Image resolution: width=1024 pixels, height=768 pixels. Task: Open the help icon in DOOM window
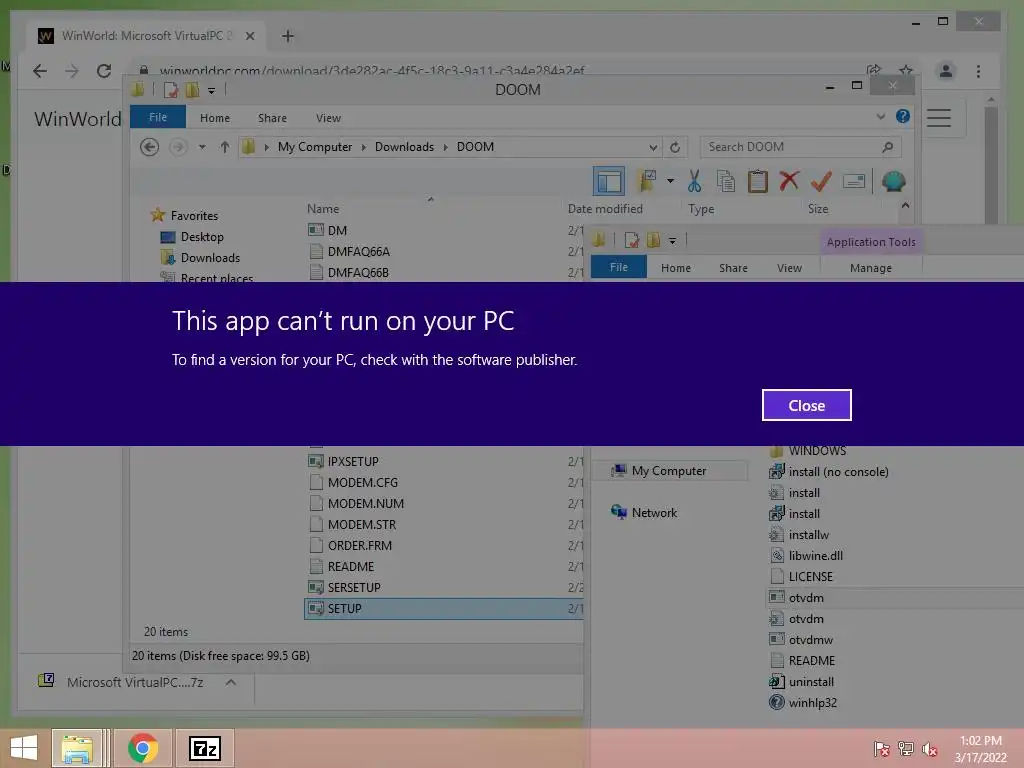[x=903, y=116]
